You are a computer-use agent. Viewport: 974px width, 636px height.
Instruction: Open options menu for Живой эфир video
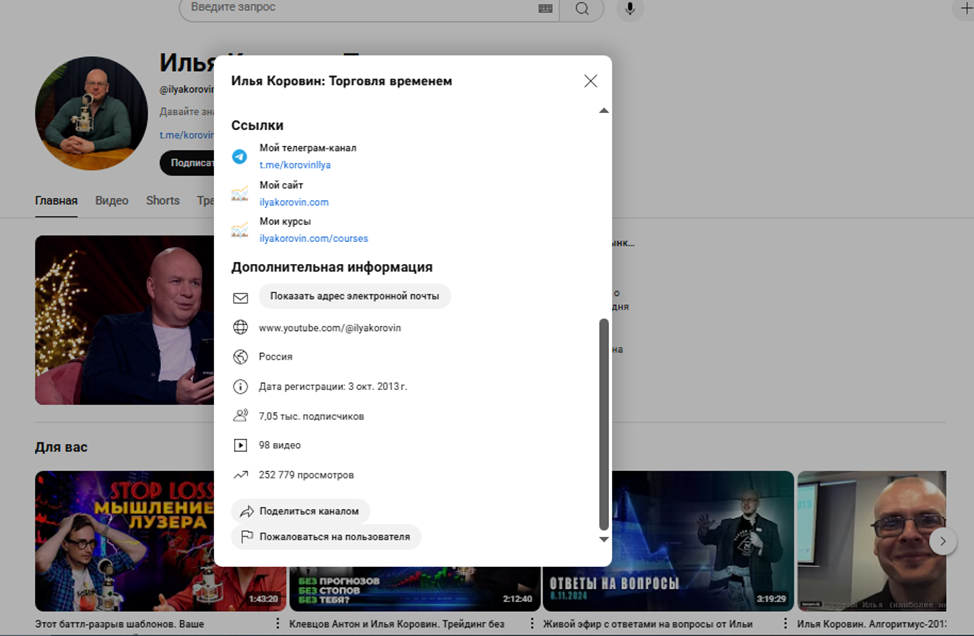tap(785, 624)
